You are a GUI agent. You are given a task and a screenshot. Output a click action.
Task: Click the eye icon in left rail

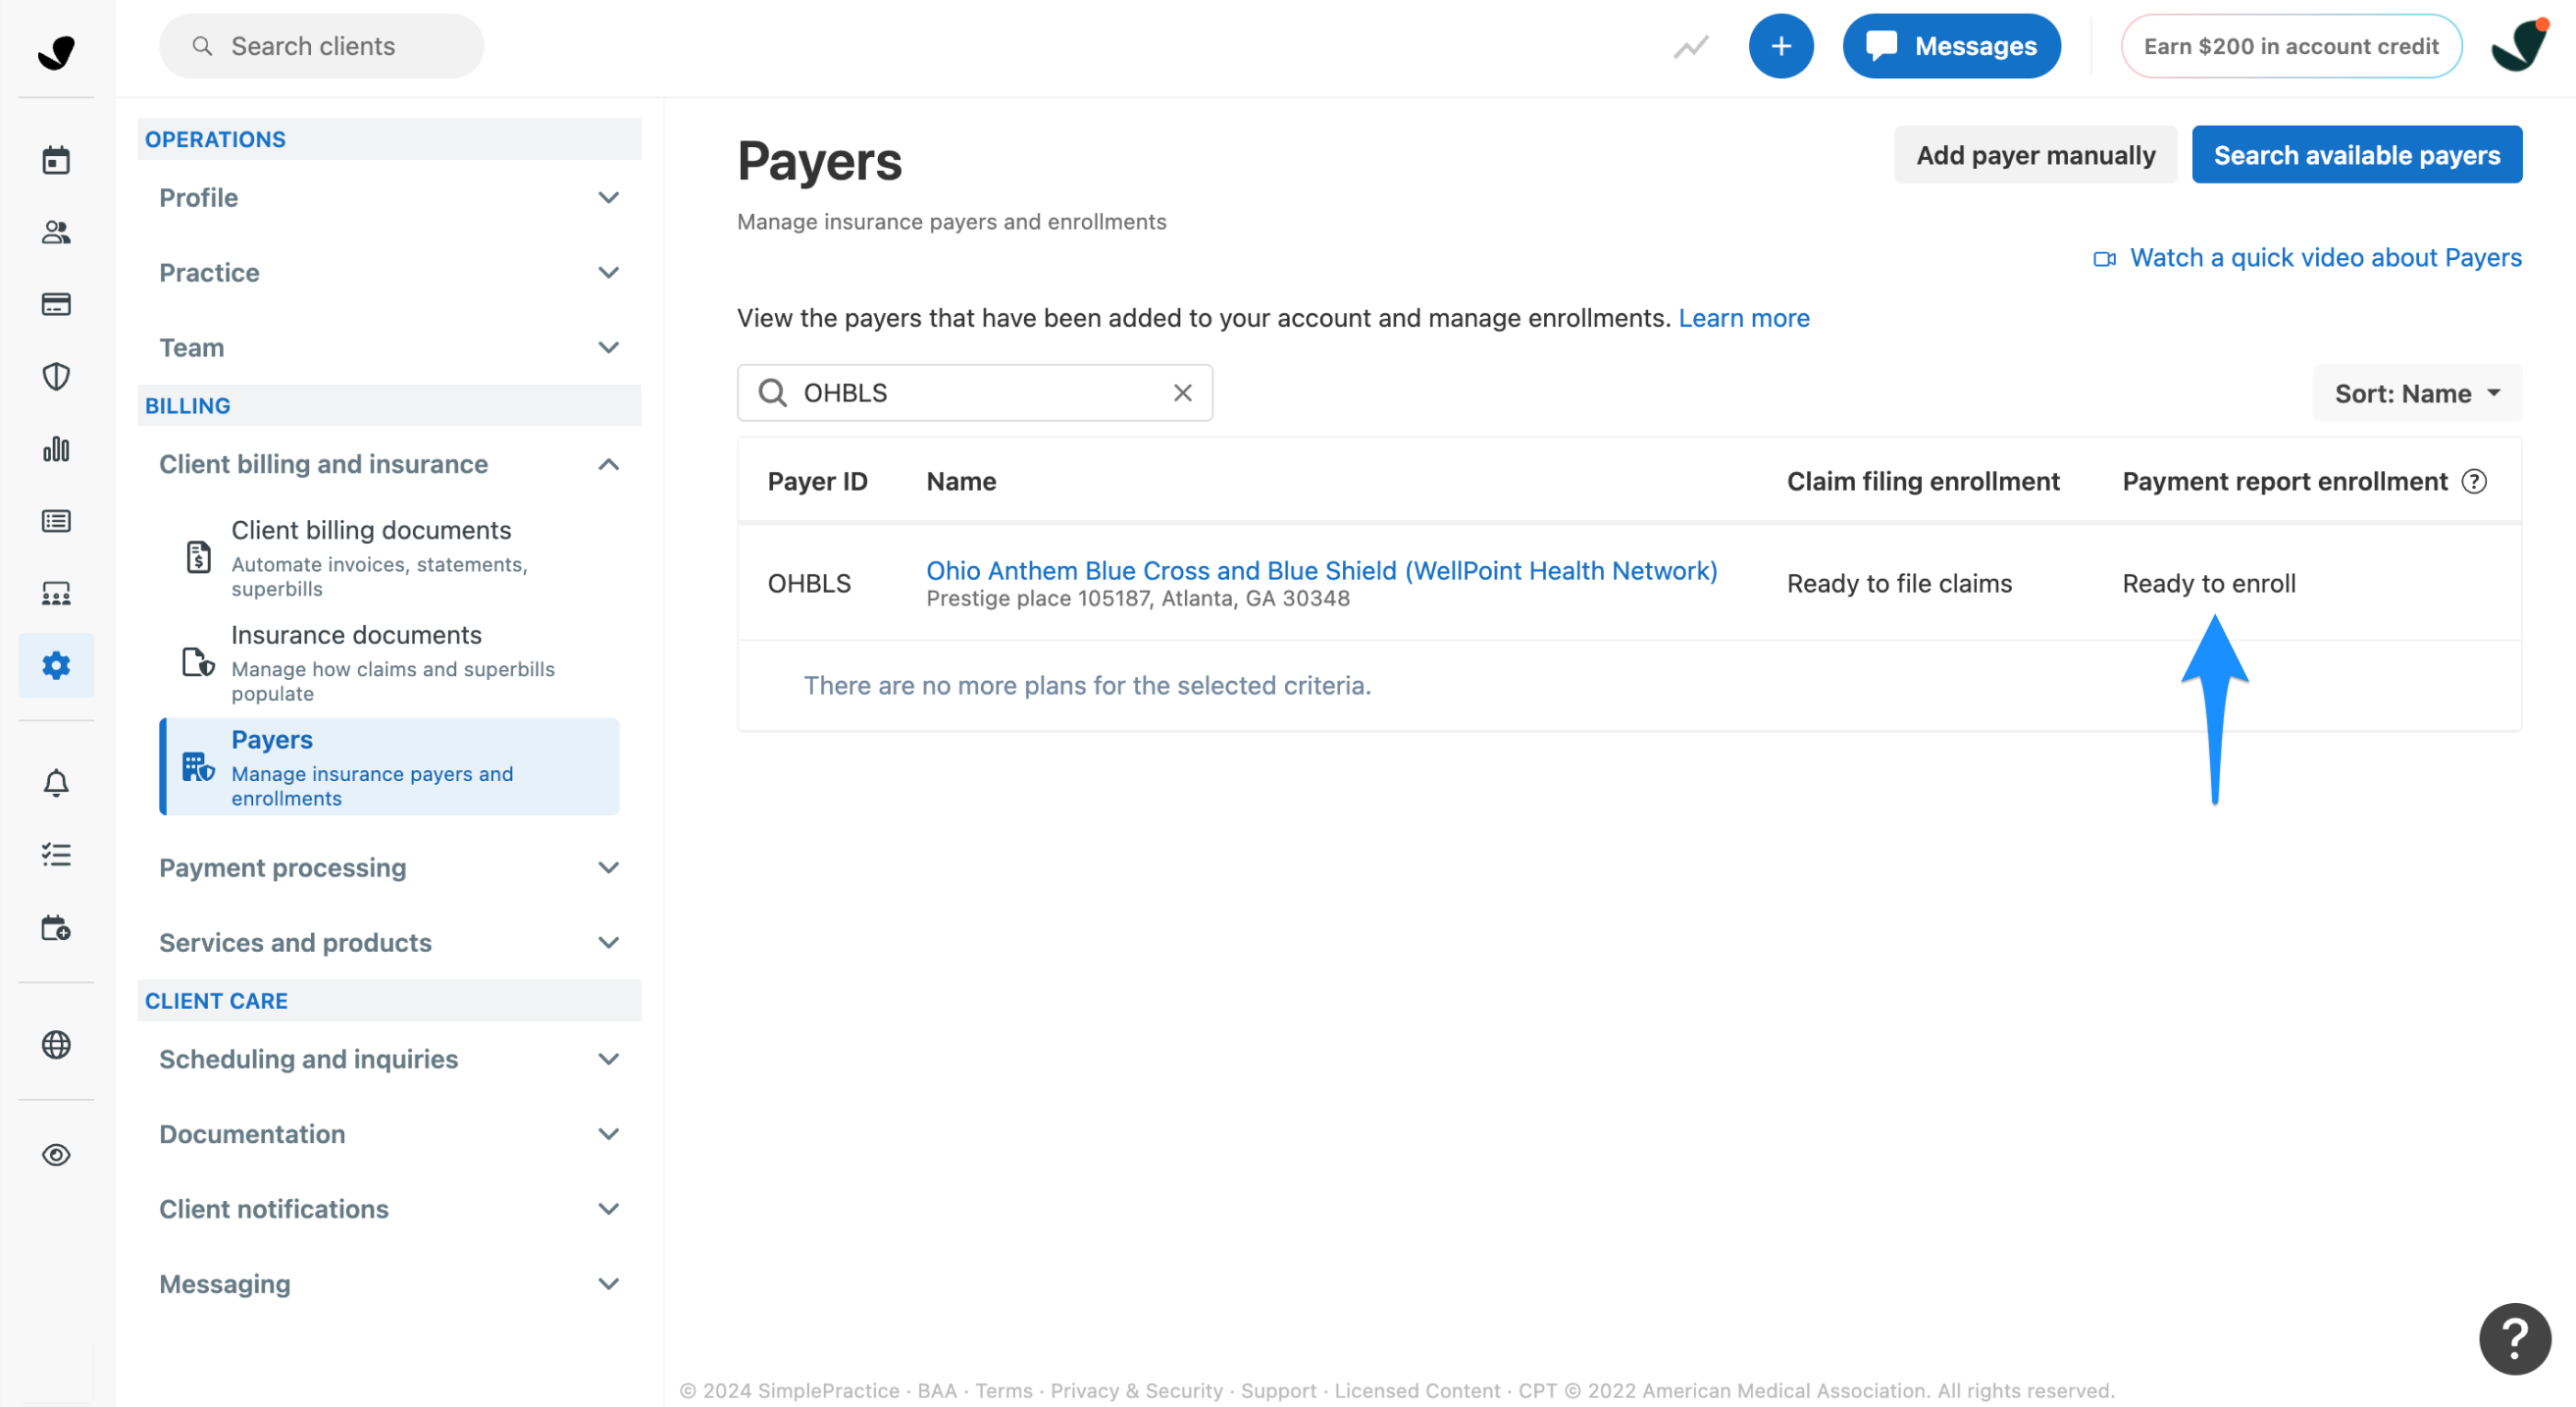click(56, 1155)
